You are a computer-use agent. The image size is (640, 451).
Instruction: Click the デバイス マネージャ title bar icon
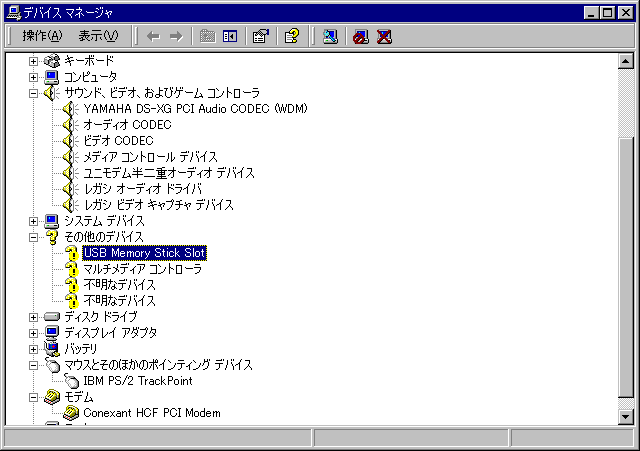[x=13, y=13]
